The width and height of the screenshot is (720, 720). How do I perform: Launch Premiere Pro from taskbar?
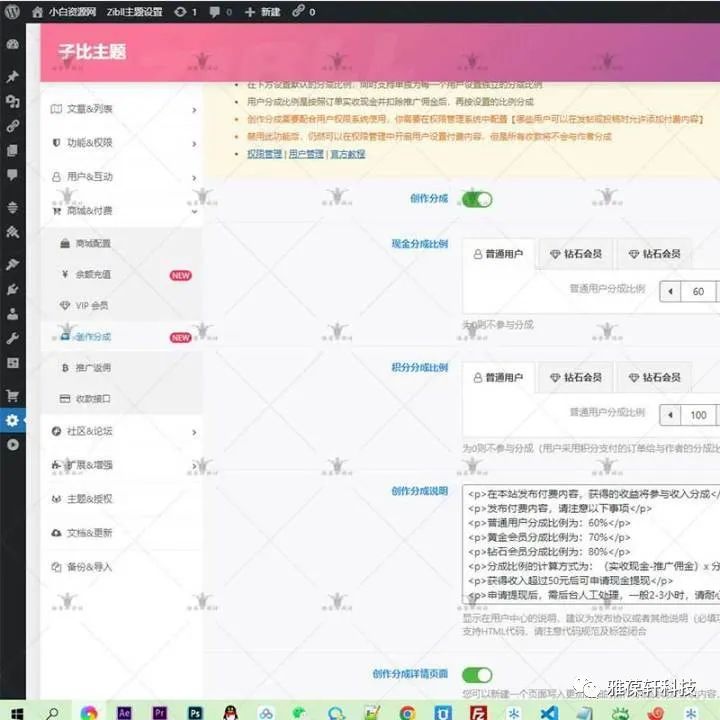[x=159, y=713]
